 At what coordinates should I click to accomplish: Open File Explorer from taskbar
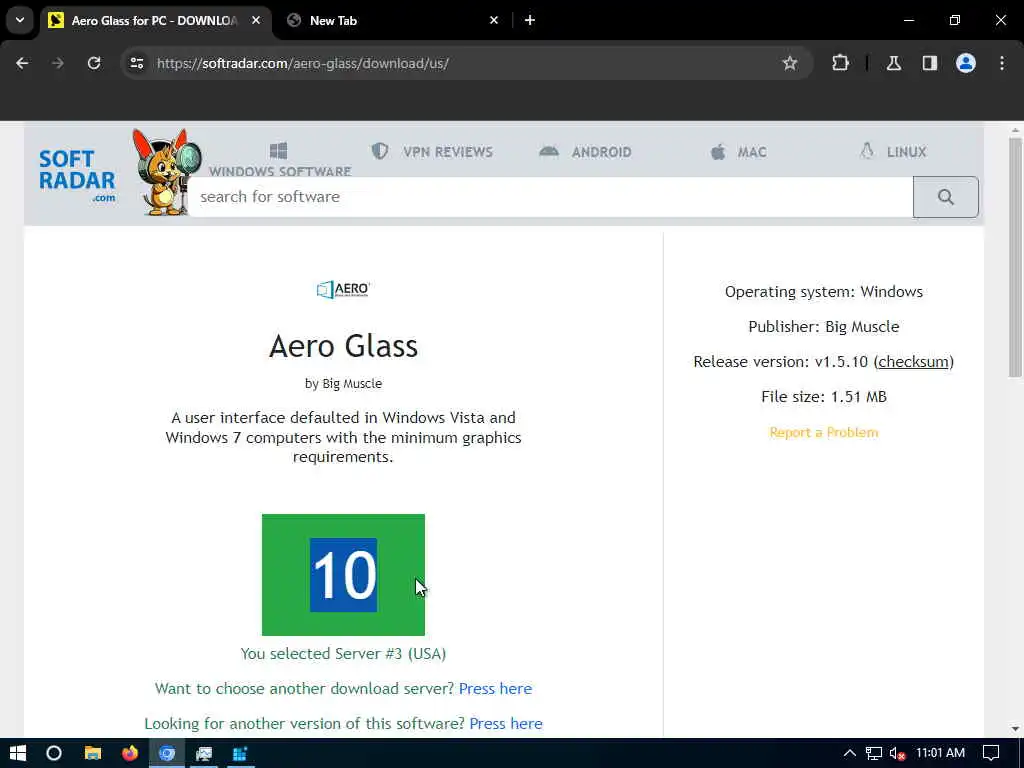(x=93, y=753)
